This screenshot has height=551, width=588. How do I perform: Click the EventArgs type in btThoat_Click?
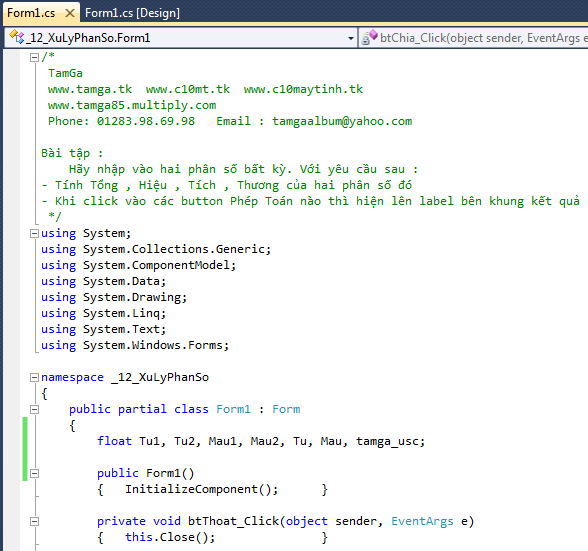click(x=422, y=521)
